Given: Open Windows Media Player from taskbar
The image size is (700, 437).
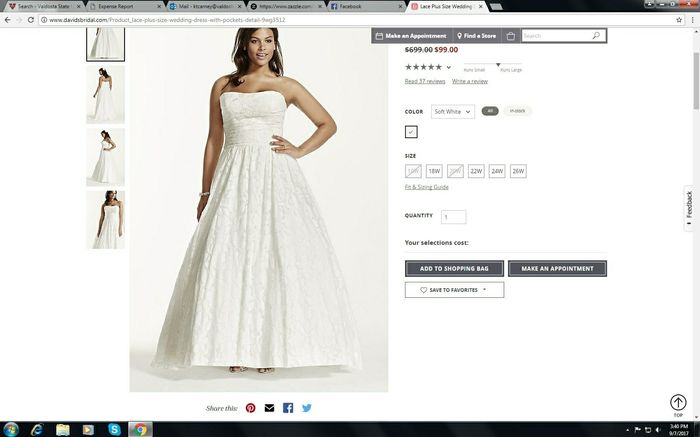Looking at the screenshot, I should 88,429.
